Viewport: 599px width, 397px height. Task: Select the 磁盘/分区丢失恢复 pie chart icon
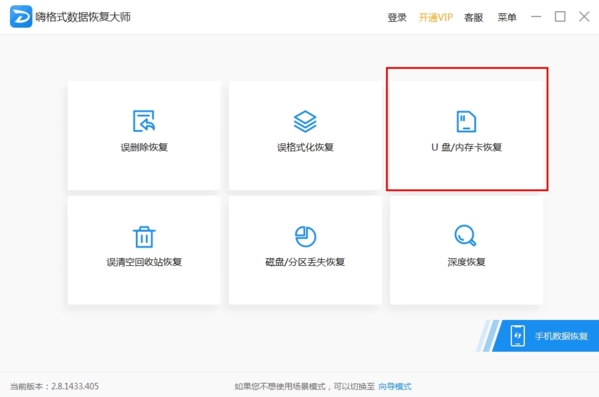(305, 236)
